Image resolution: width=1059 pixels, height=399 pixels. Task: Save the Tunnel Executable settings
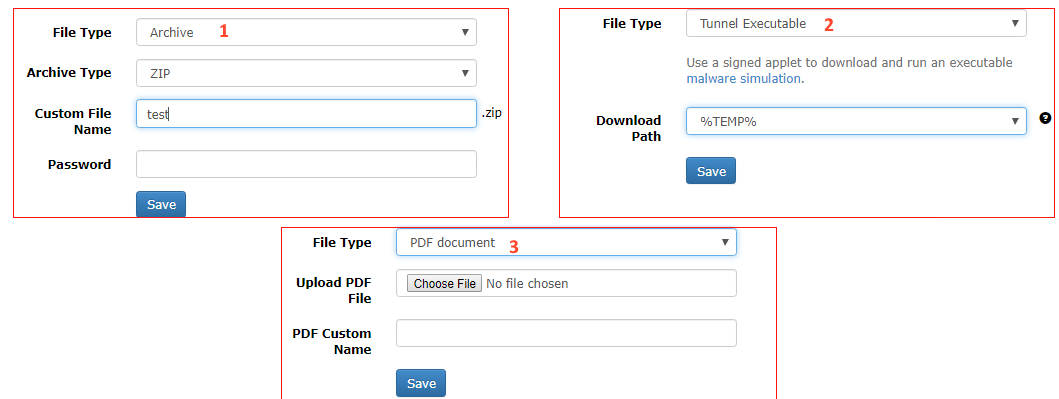pos(711,171)
